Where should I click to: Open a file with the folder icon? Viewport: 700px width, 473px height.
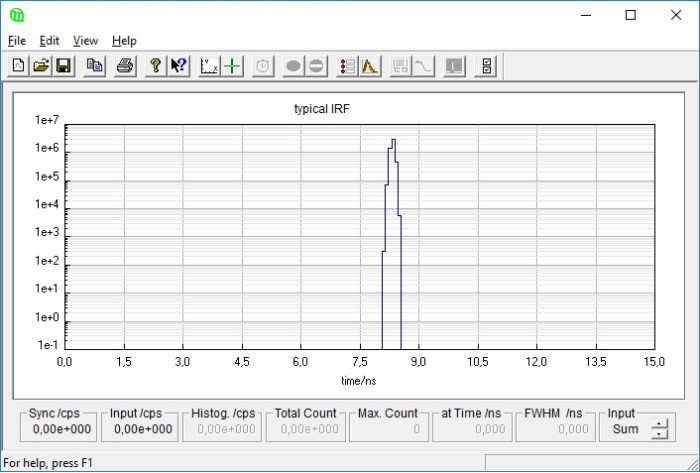click(41, 67)
